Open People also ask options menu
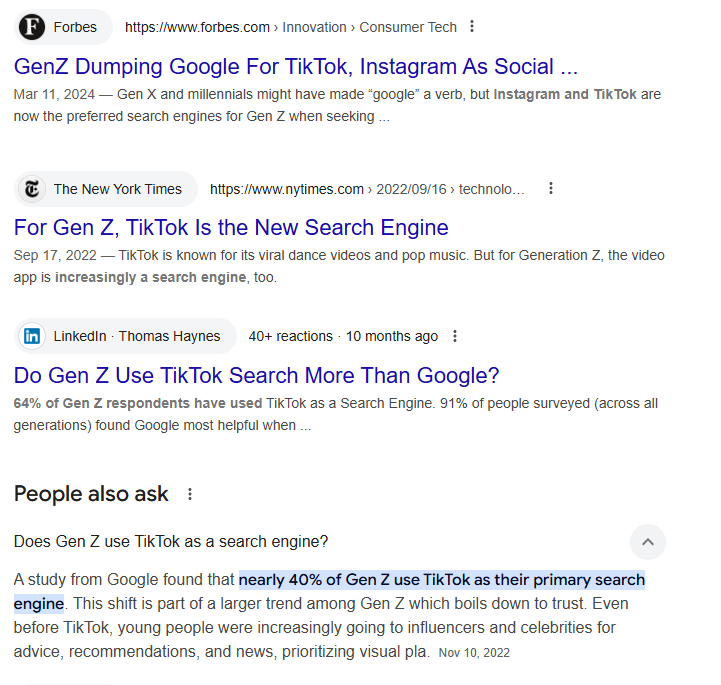 [190, 494]
